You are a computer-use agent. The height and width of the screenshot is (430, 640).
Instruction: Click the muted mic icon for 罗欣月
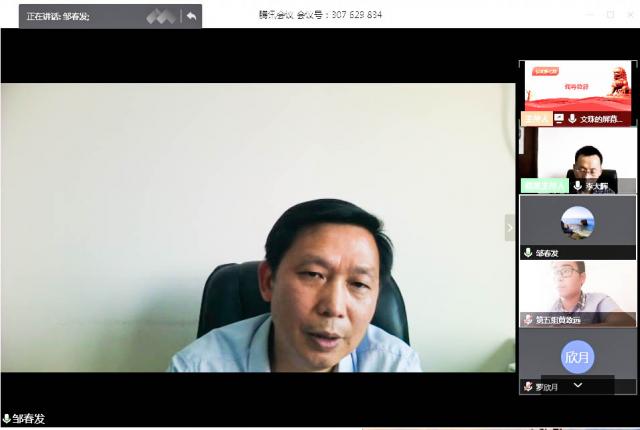(527, 386)
